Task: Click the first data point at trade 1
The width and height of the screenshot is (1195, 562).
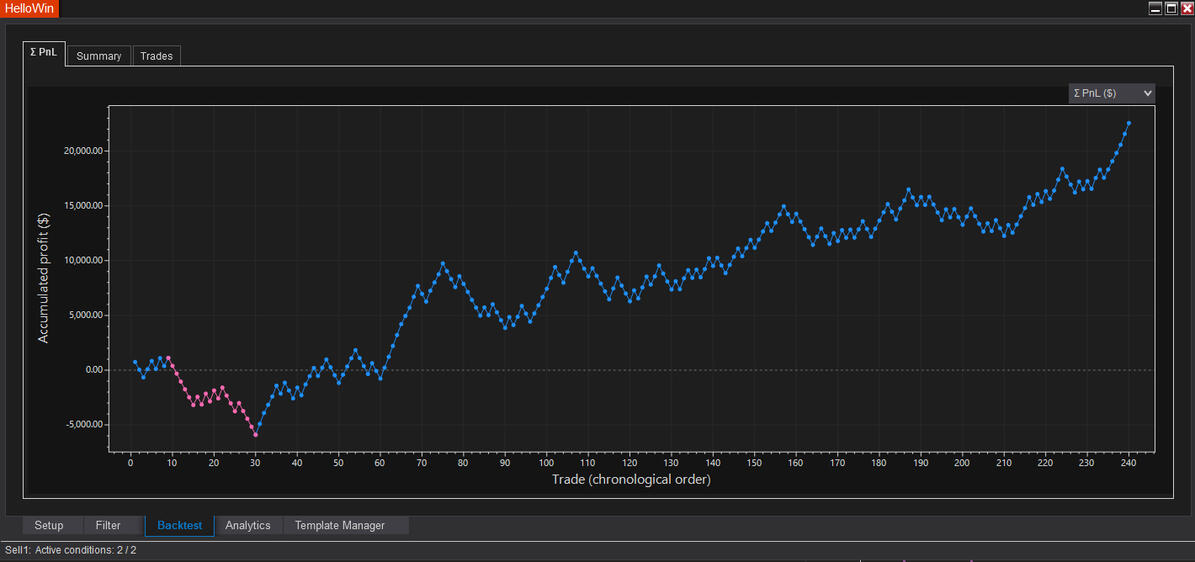Action: coord(135,362)
